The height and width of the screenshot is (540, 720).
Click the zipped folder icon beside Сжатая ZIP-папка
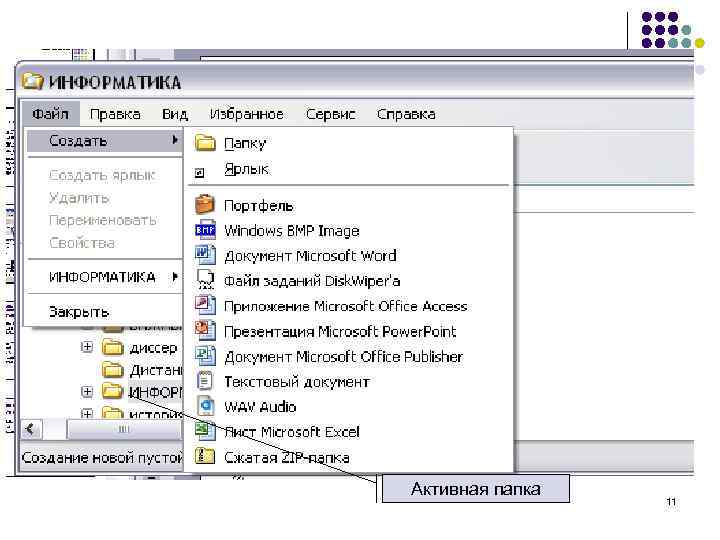point(205,456)
